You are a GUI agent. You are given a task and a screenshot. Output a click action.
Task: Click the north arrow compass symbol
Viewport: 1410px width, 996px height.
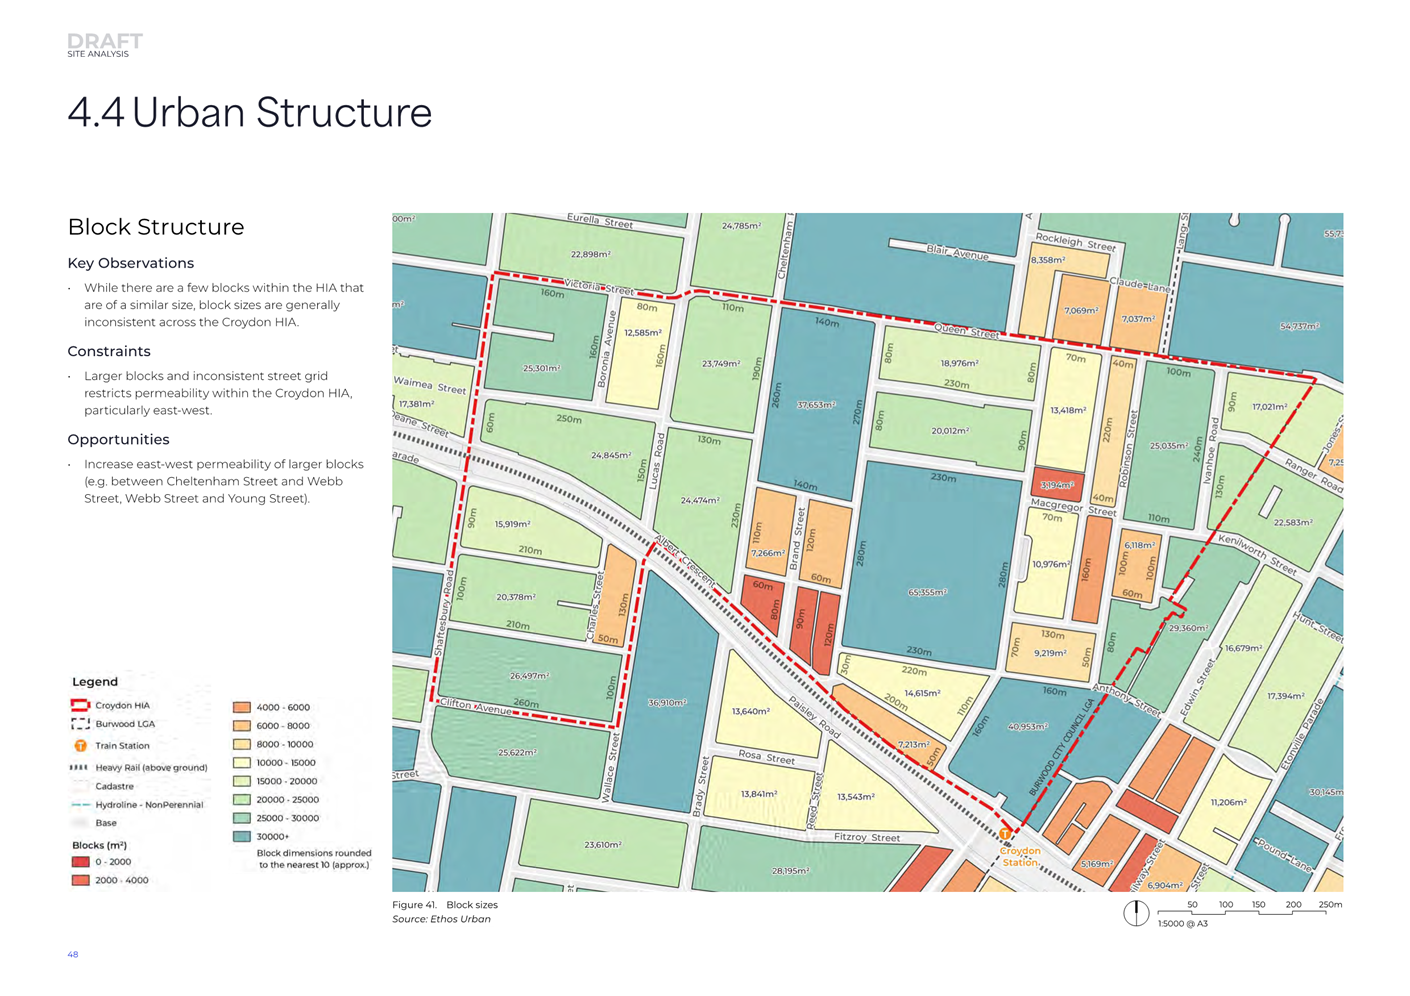click(x=1135, y=913)
